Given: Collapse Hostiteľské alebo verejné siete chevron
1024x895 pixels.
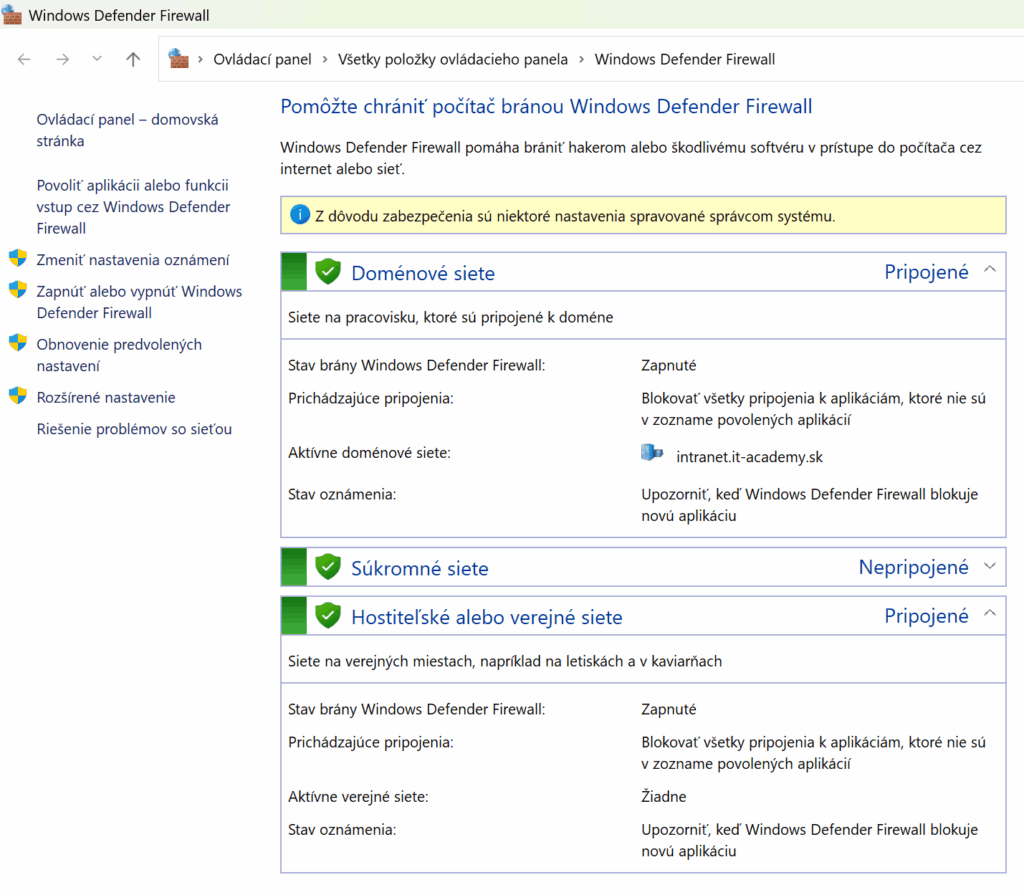Looking at the screenshot, I should tap(990, 613).
